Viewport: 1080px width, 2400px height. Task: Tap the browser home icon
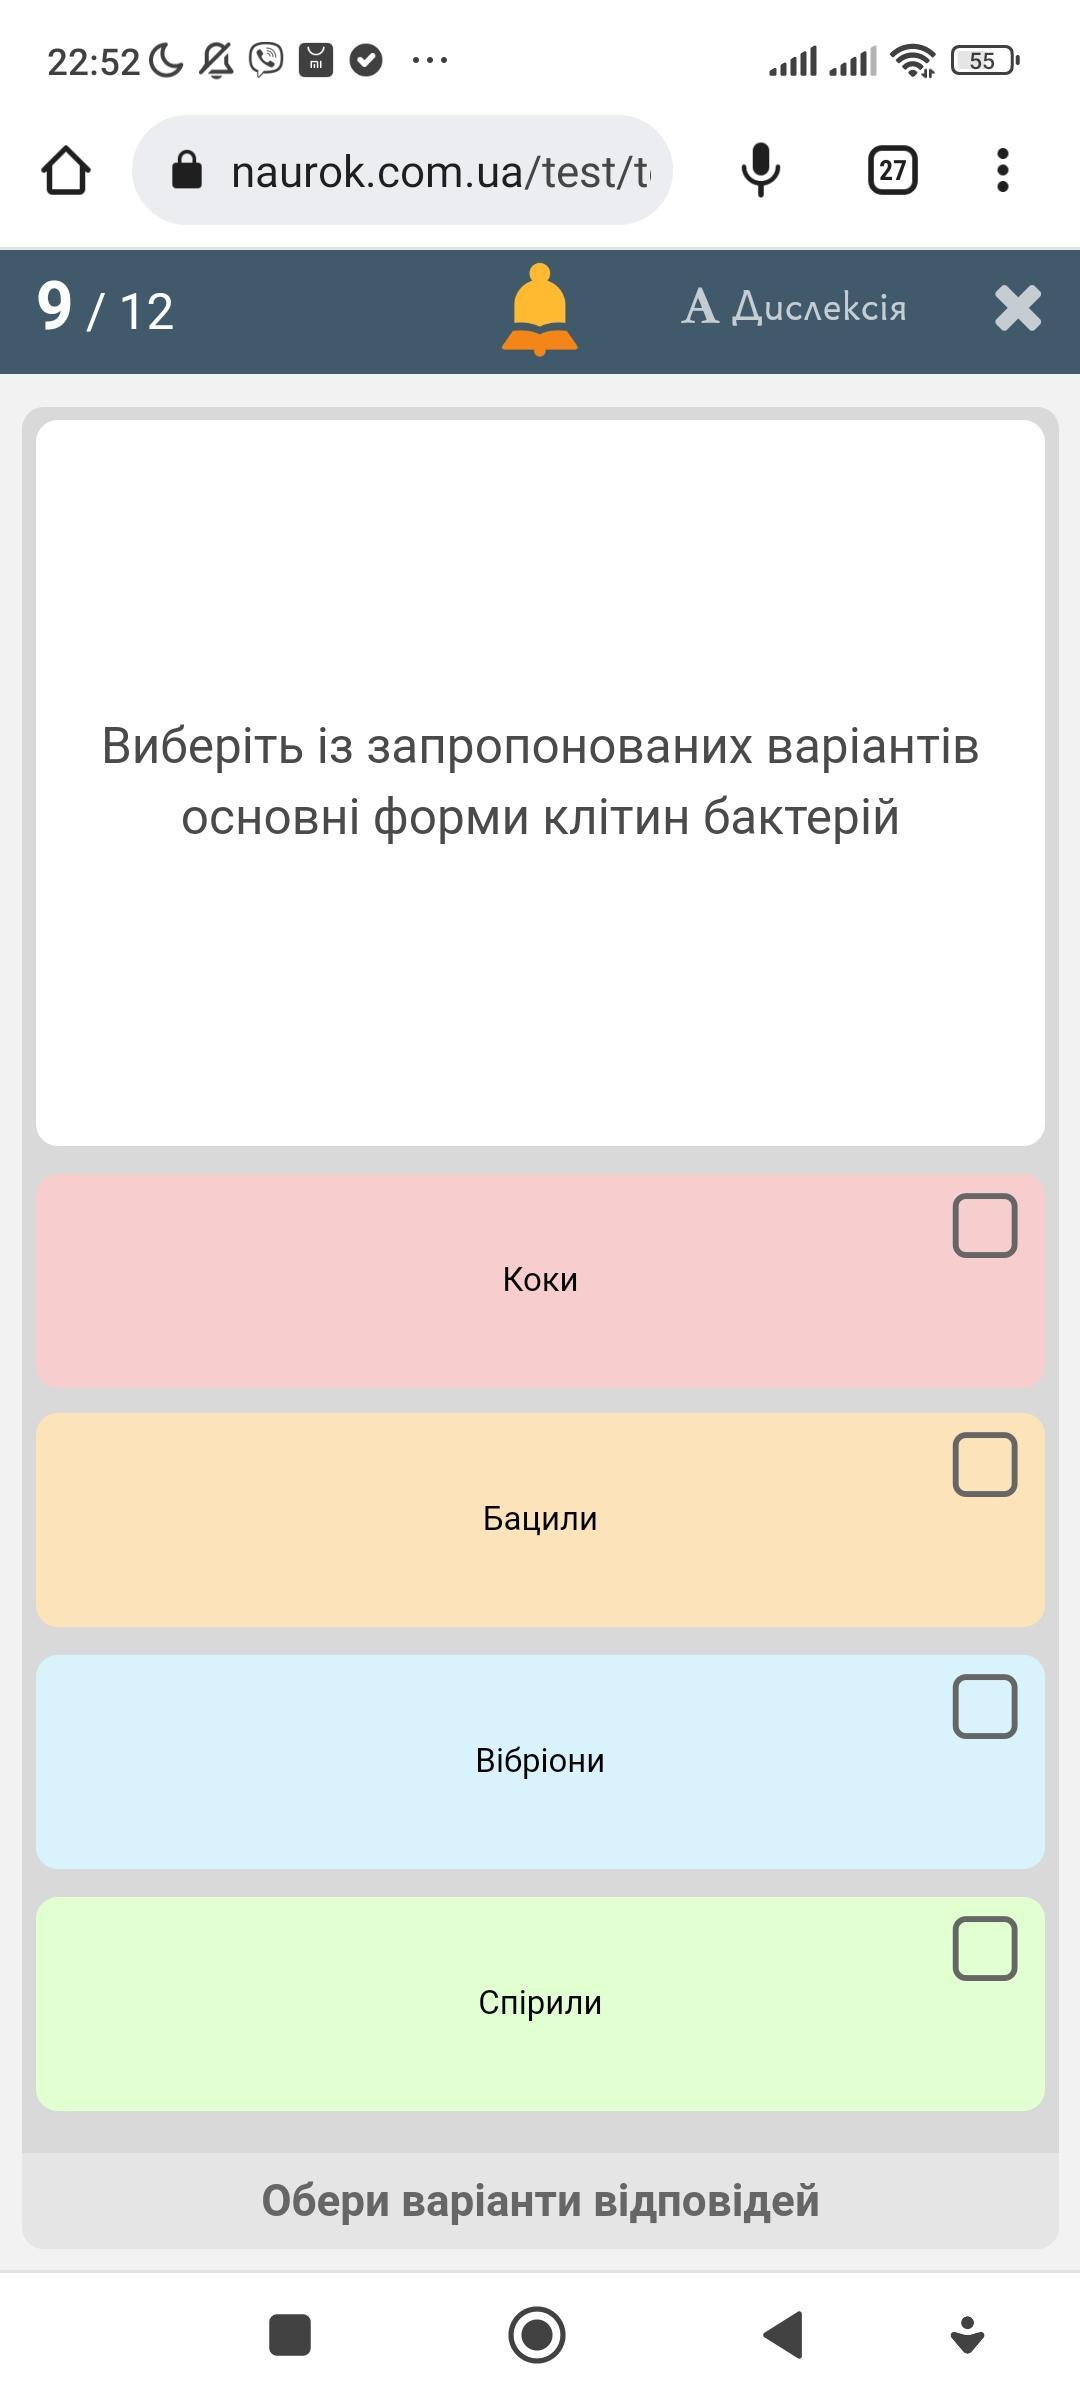pos(66,170)
